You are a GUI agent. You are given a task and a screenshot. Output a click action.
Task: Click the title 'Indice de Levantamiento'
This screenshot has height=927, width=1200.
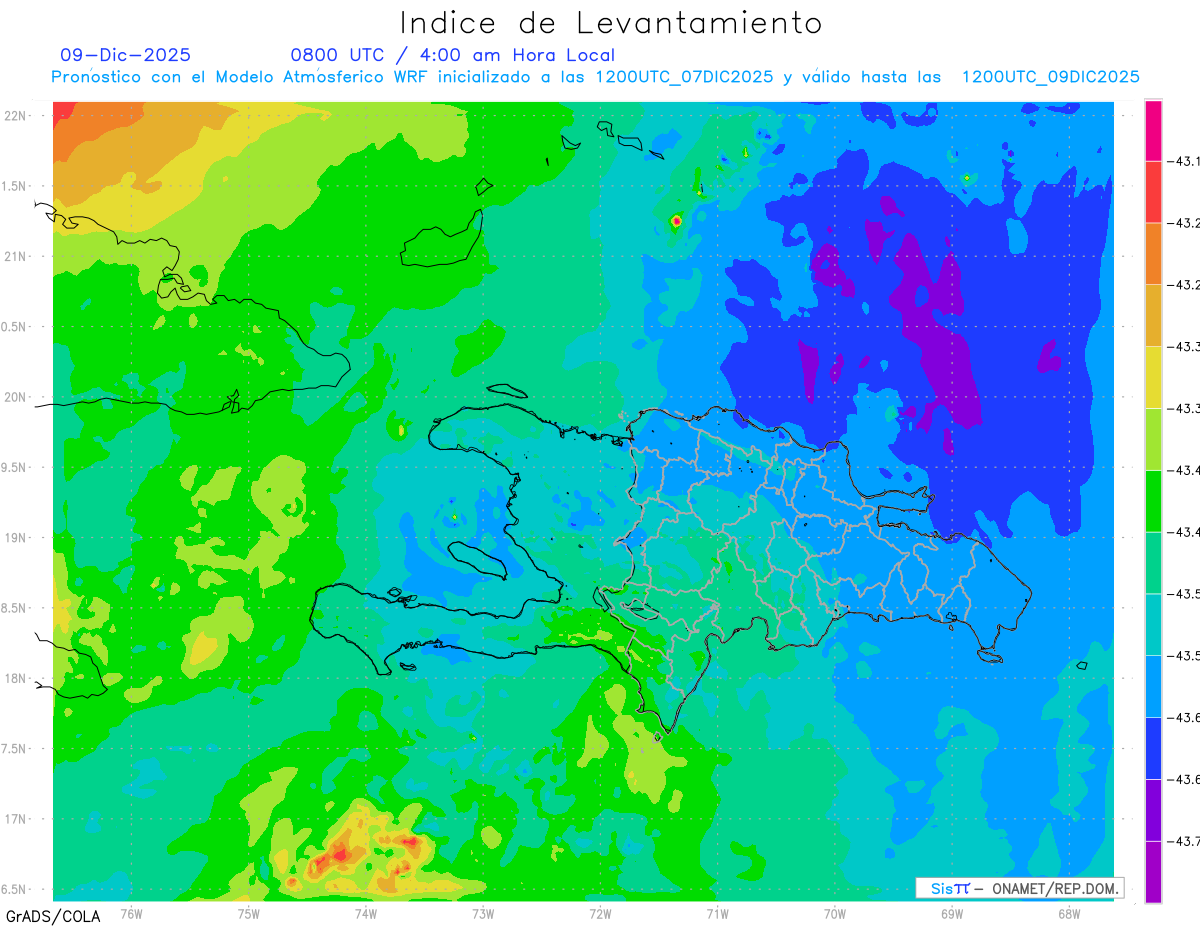click(x=611, y=23)
